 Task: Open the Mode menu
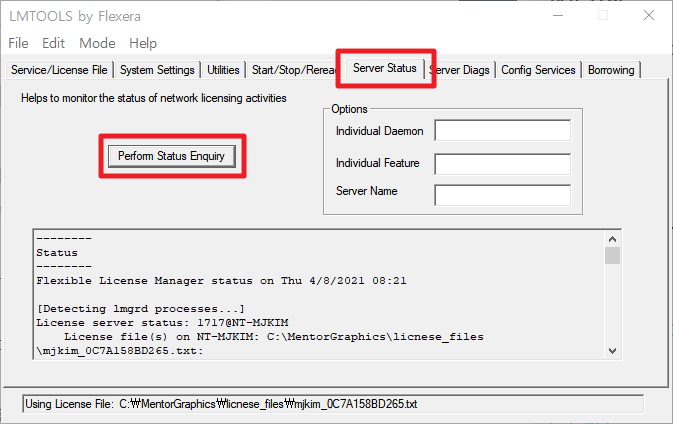coord(97,43)
